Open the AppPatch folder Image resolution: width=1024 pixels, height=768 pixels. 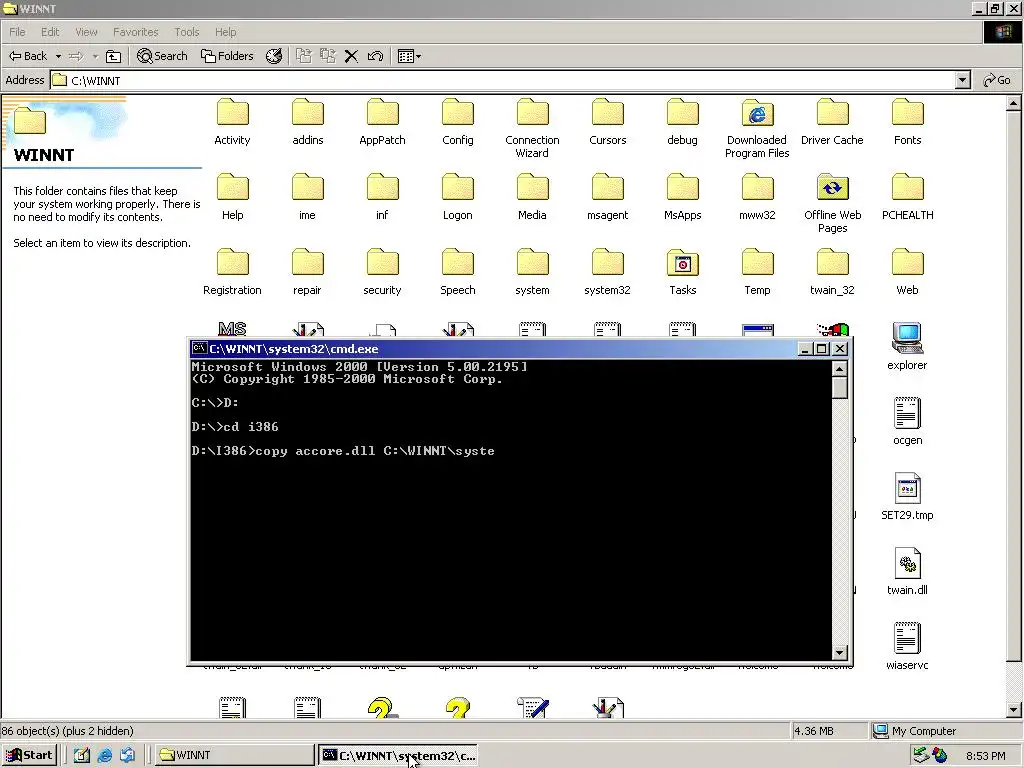coord(383,123)
